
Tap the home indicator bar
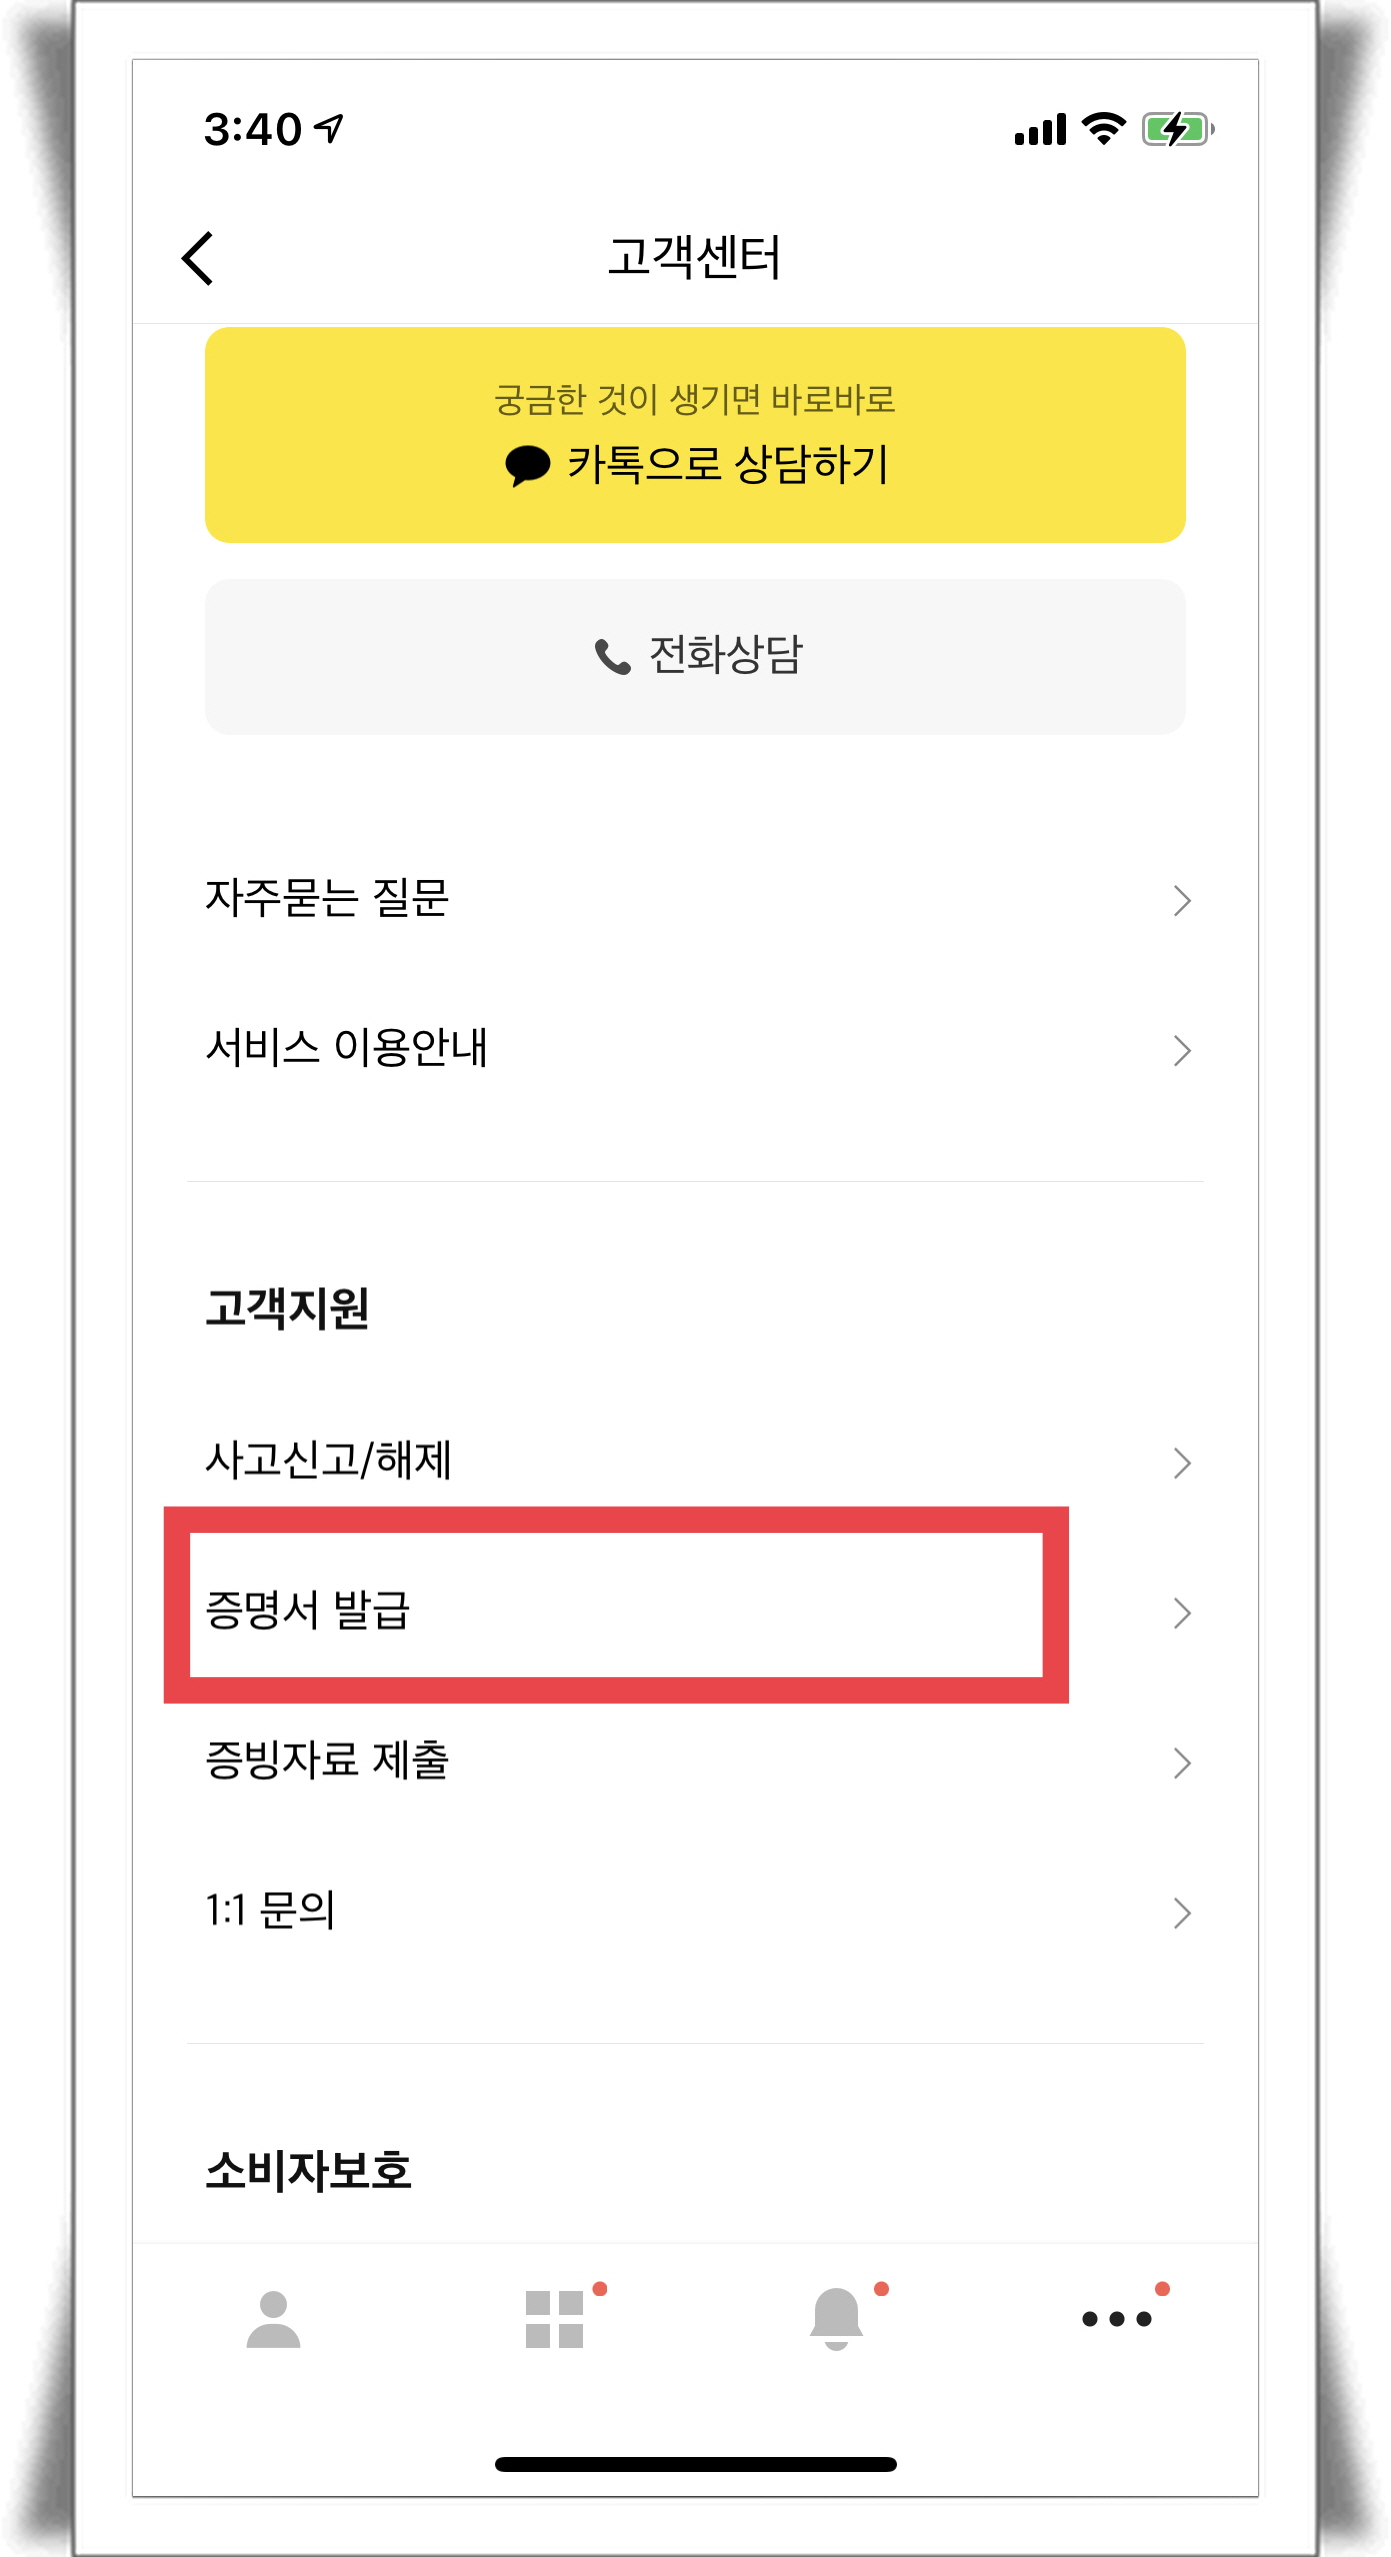pos(695,2464)
